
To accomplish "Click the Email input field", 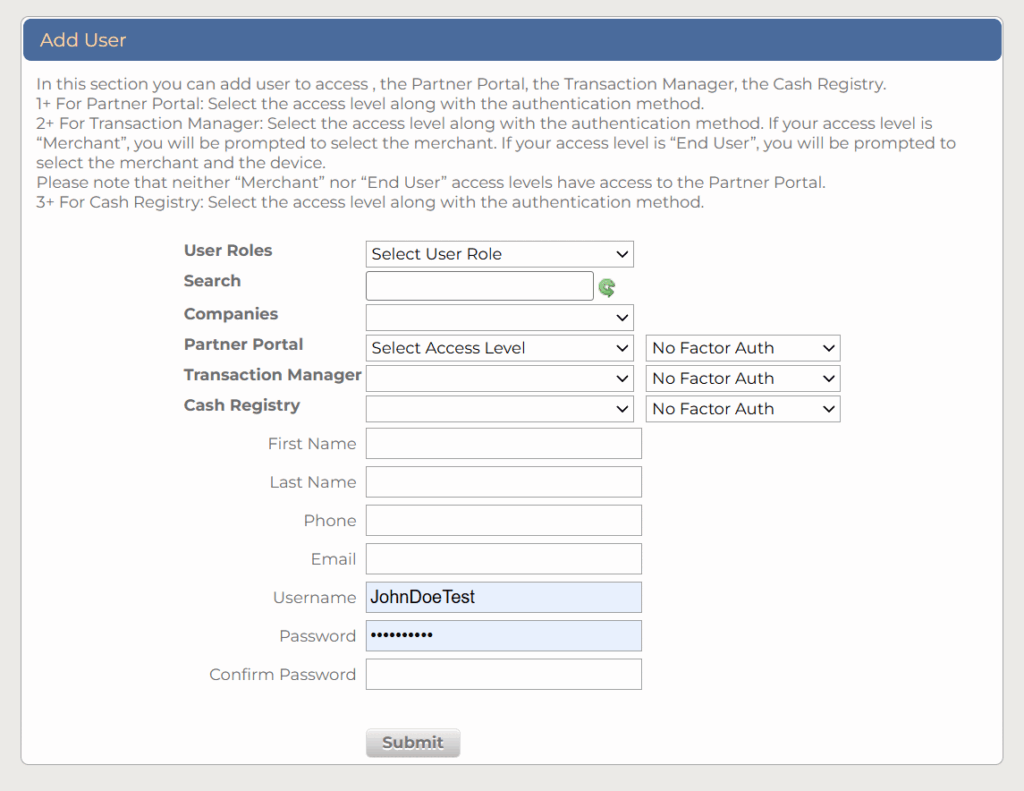I will click(503, 559).
